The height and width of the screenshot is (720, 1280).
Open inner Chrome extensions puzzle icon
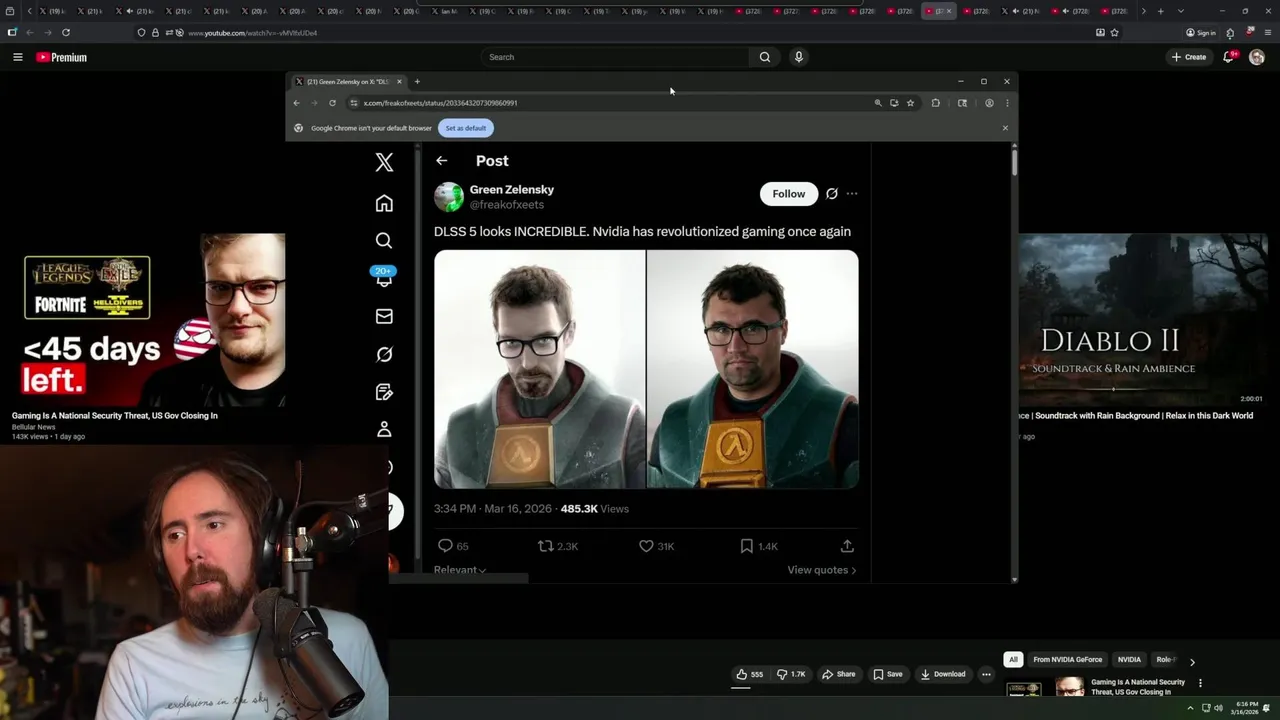point(936,103)
